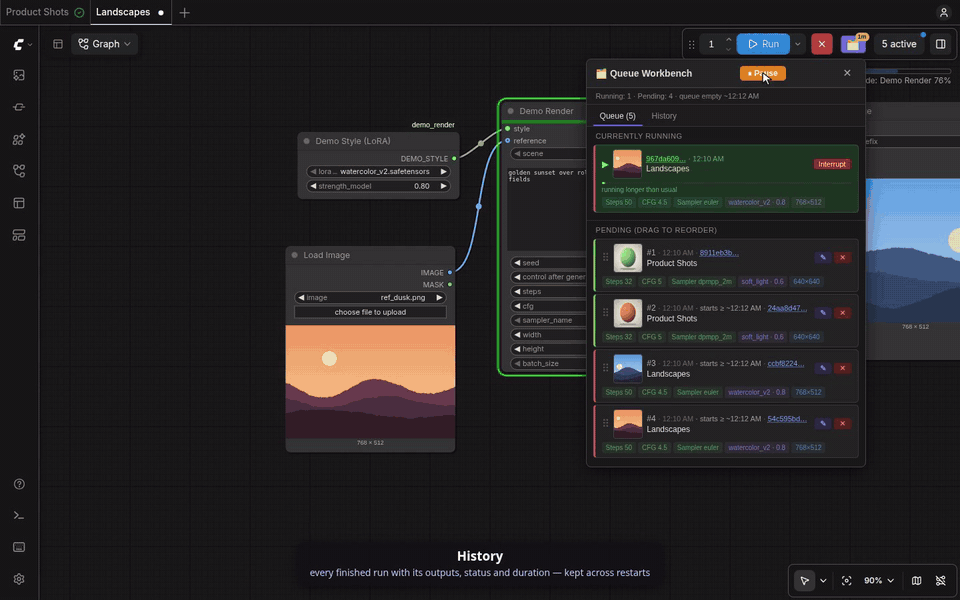Open the model library sparkle-shapes sidebar icon

(x=19, y=140)
